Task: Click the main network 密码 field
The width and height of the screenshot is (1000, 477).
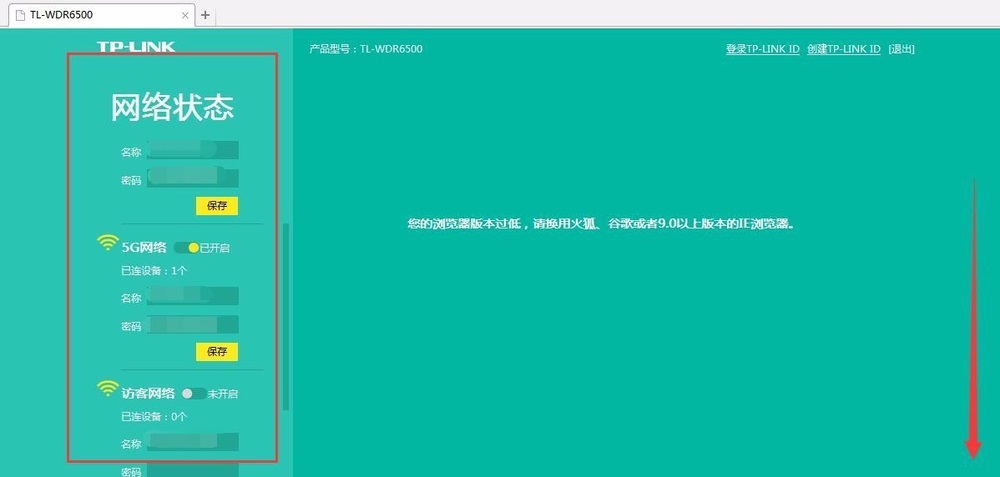Action: [x=192, y=179]
